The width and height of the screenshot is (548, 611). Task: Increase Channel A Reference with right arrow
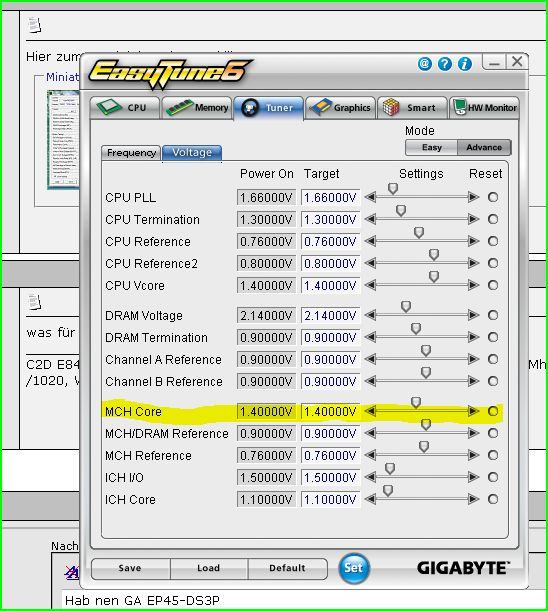474,359
